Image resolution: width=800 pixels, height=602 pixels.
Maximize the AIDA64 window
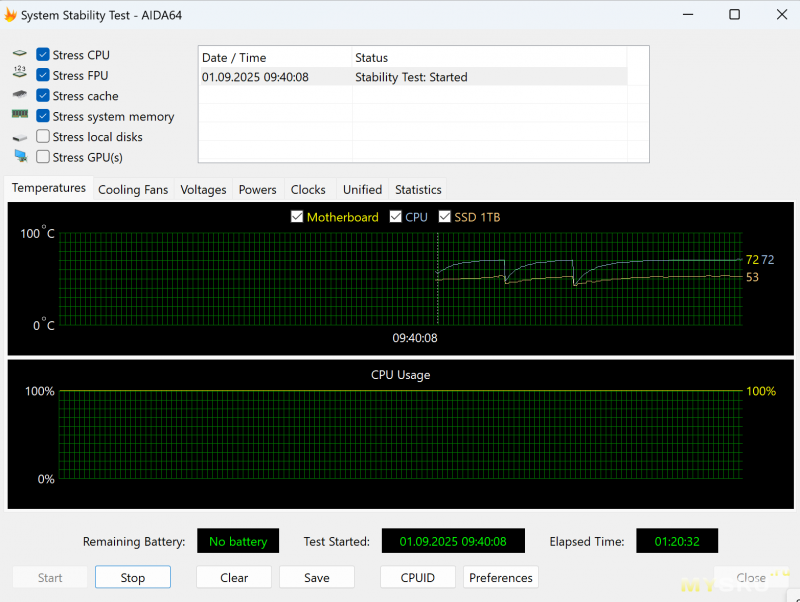pyautogui.click(x=734, y=14)
